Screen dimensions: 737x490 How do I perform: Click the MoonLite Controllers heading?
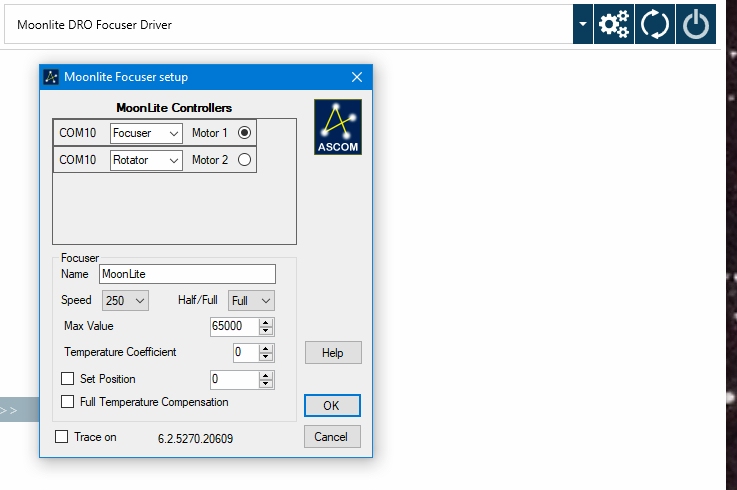click(x=174, y=108)
